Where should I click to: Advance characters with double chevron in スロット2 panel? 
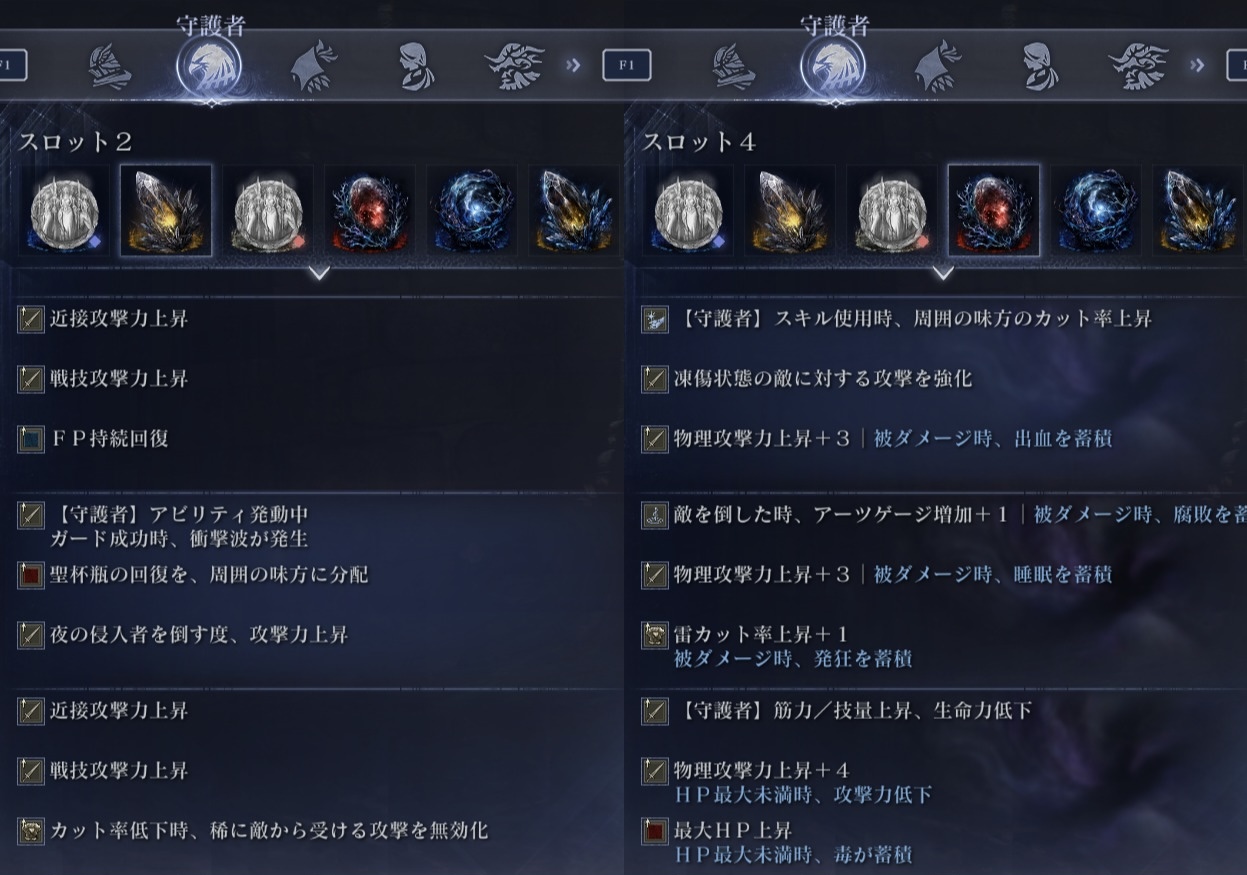[572, 66]
